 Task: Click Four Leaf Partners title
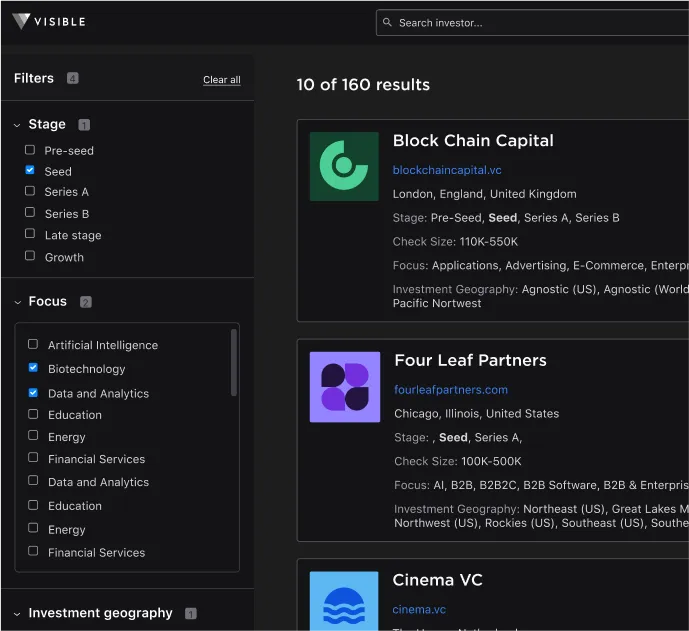[x=471, y=360]
